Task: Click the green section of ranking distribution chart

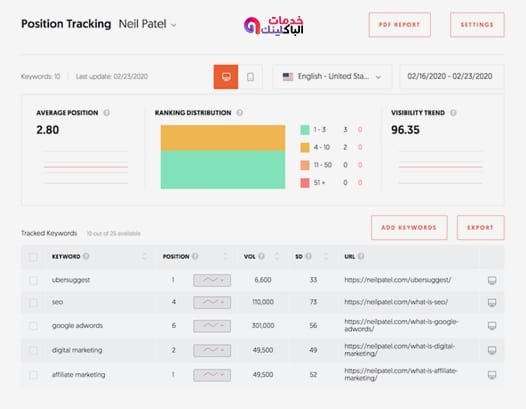Action: pyautogui.click(x=223, y=169)
